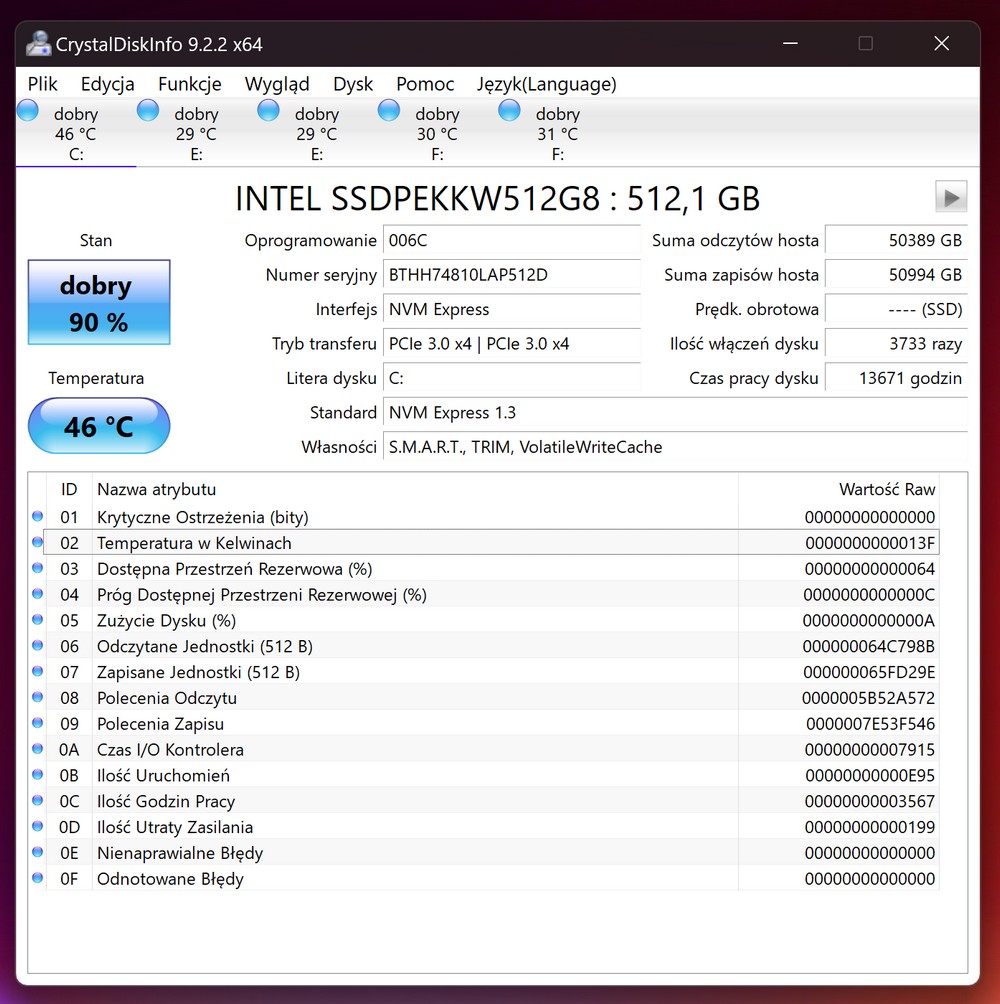1000x1004 pixels.
Task: Click the Suma zapisów hosta value 50994 GB
Action: click(896, 275)
